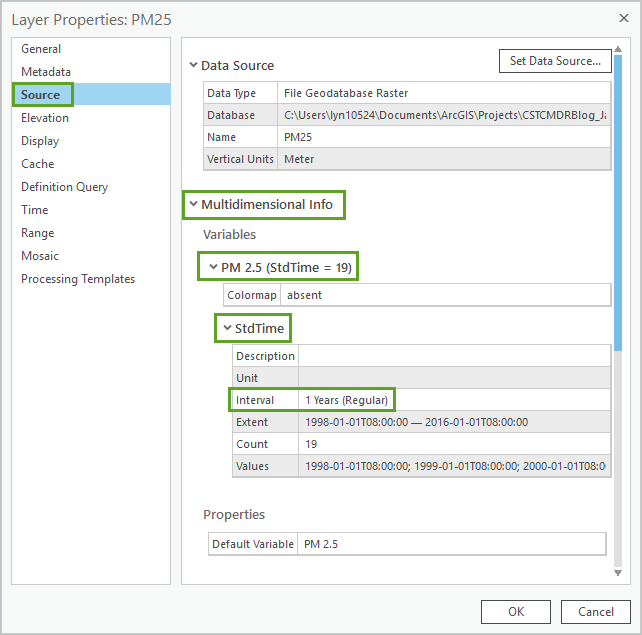Switch to the Time tab
642x635 pixels.
click(35, 210)
